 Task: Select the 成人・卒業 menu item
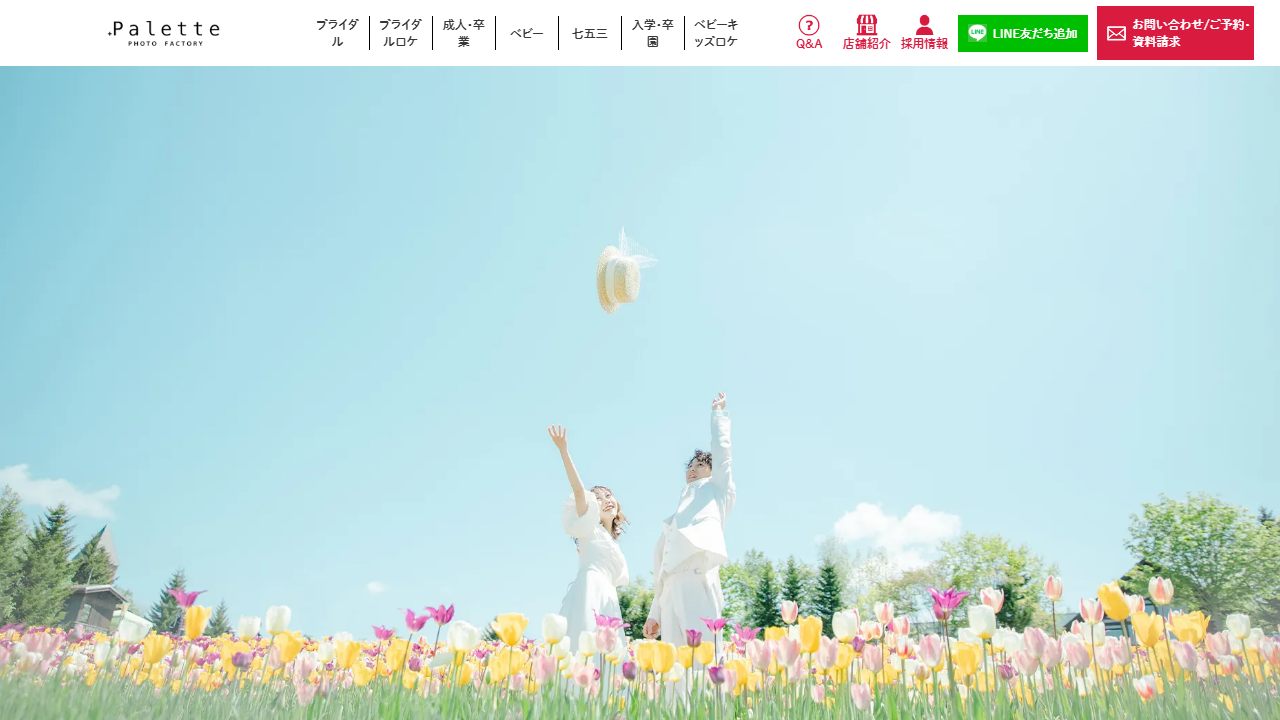[x=464, y=33]
